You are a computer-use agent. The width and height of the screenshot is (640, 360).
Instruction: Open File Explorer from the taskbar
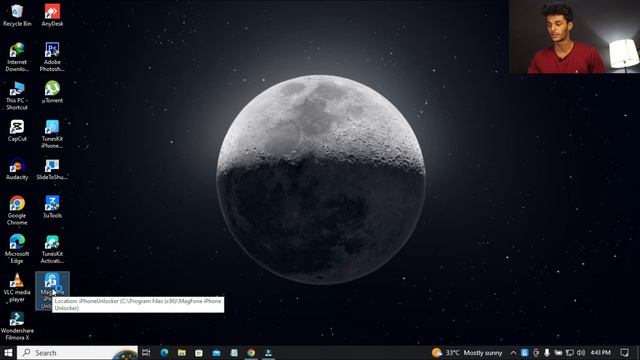tap(182, 353)
